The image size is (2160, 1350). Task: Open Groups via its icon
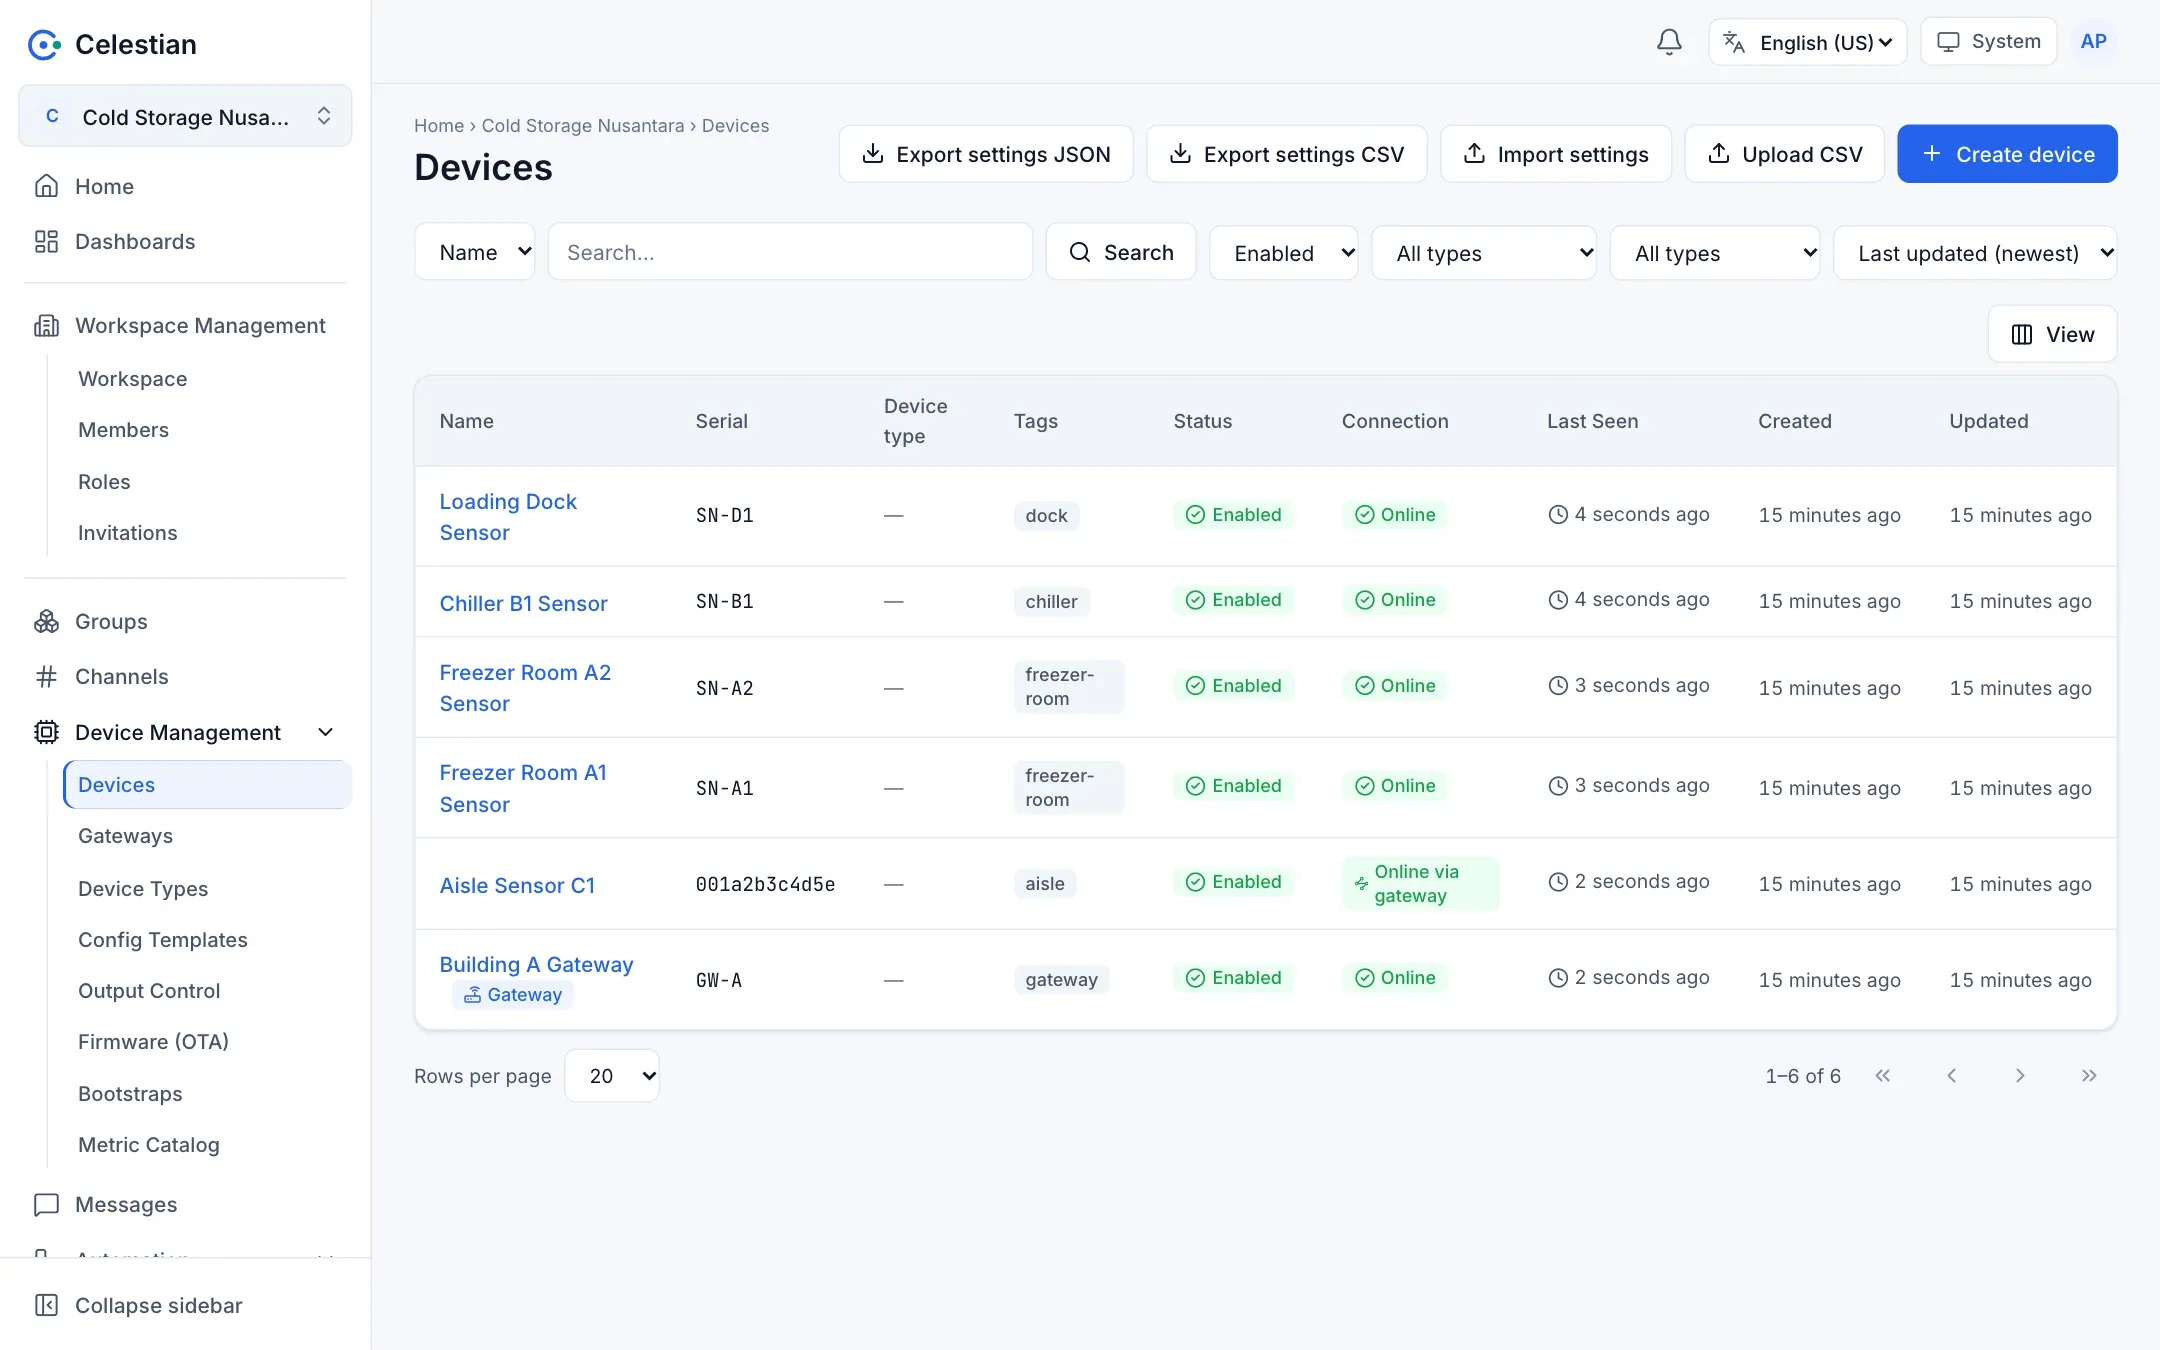[46, 621]
